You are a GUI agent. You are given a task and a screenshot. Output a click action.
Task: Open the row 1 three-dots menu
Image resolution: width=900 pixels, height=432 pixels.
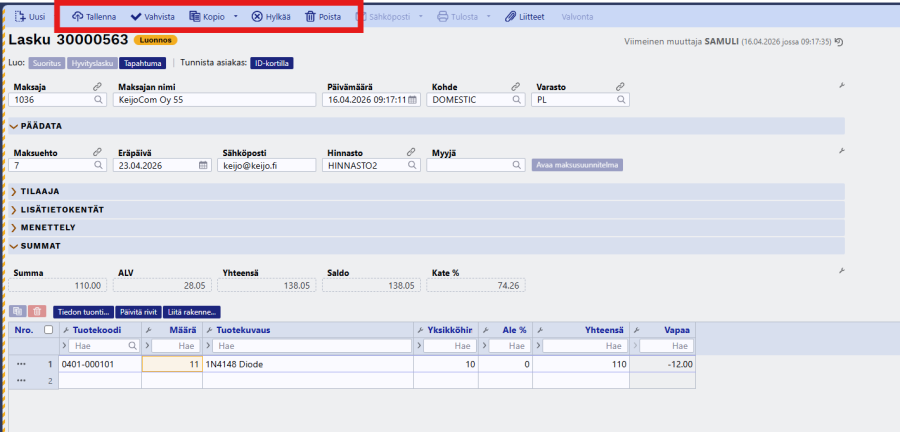click(x=21, y=364)
